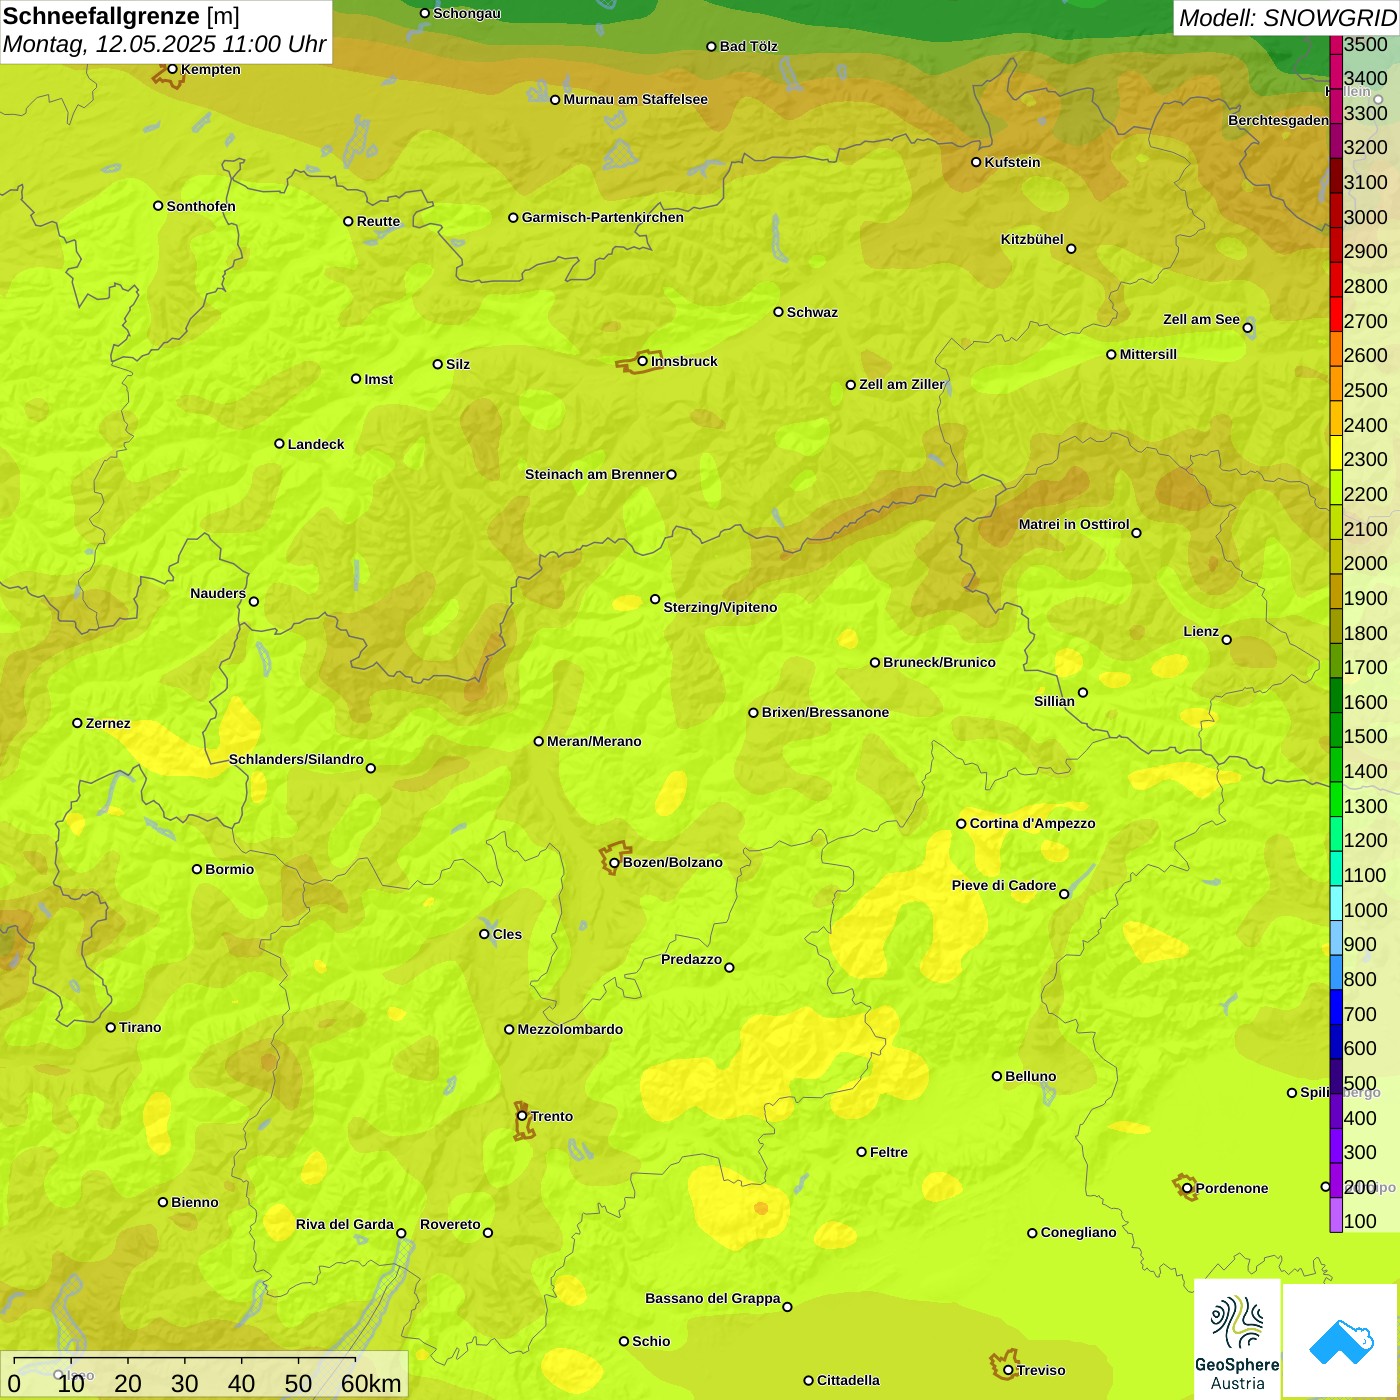Select the light cyan 1000 legend swatch

pyautogui.click(x=1336, y=903)
